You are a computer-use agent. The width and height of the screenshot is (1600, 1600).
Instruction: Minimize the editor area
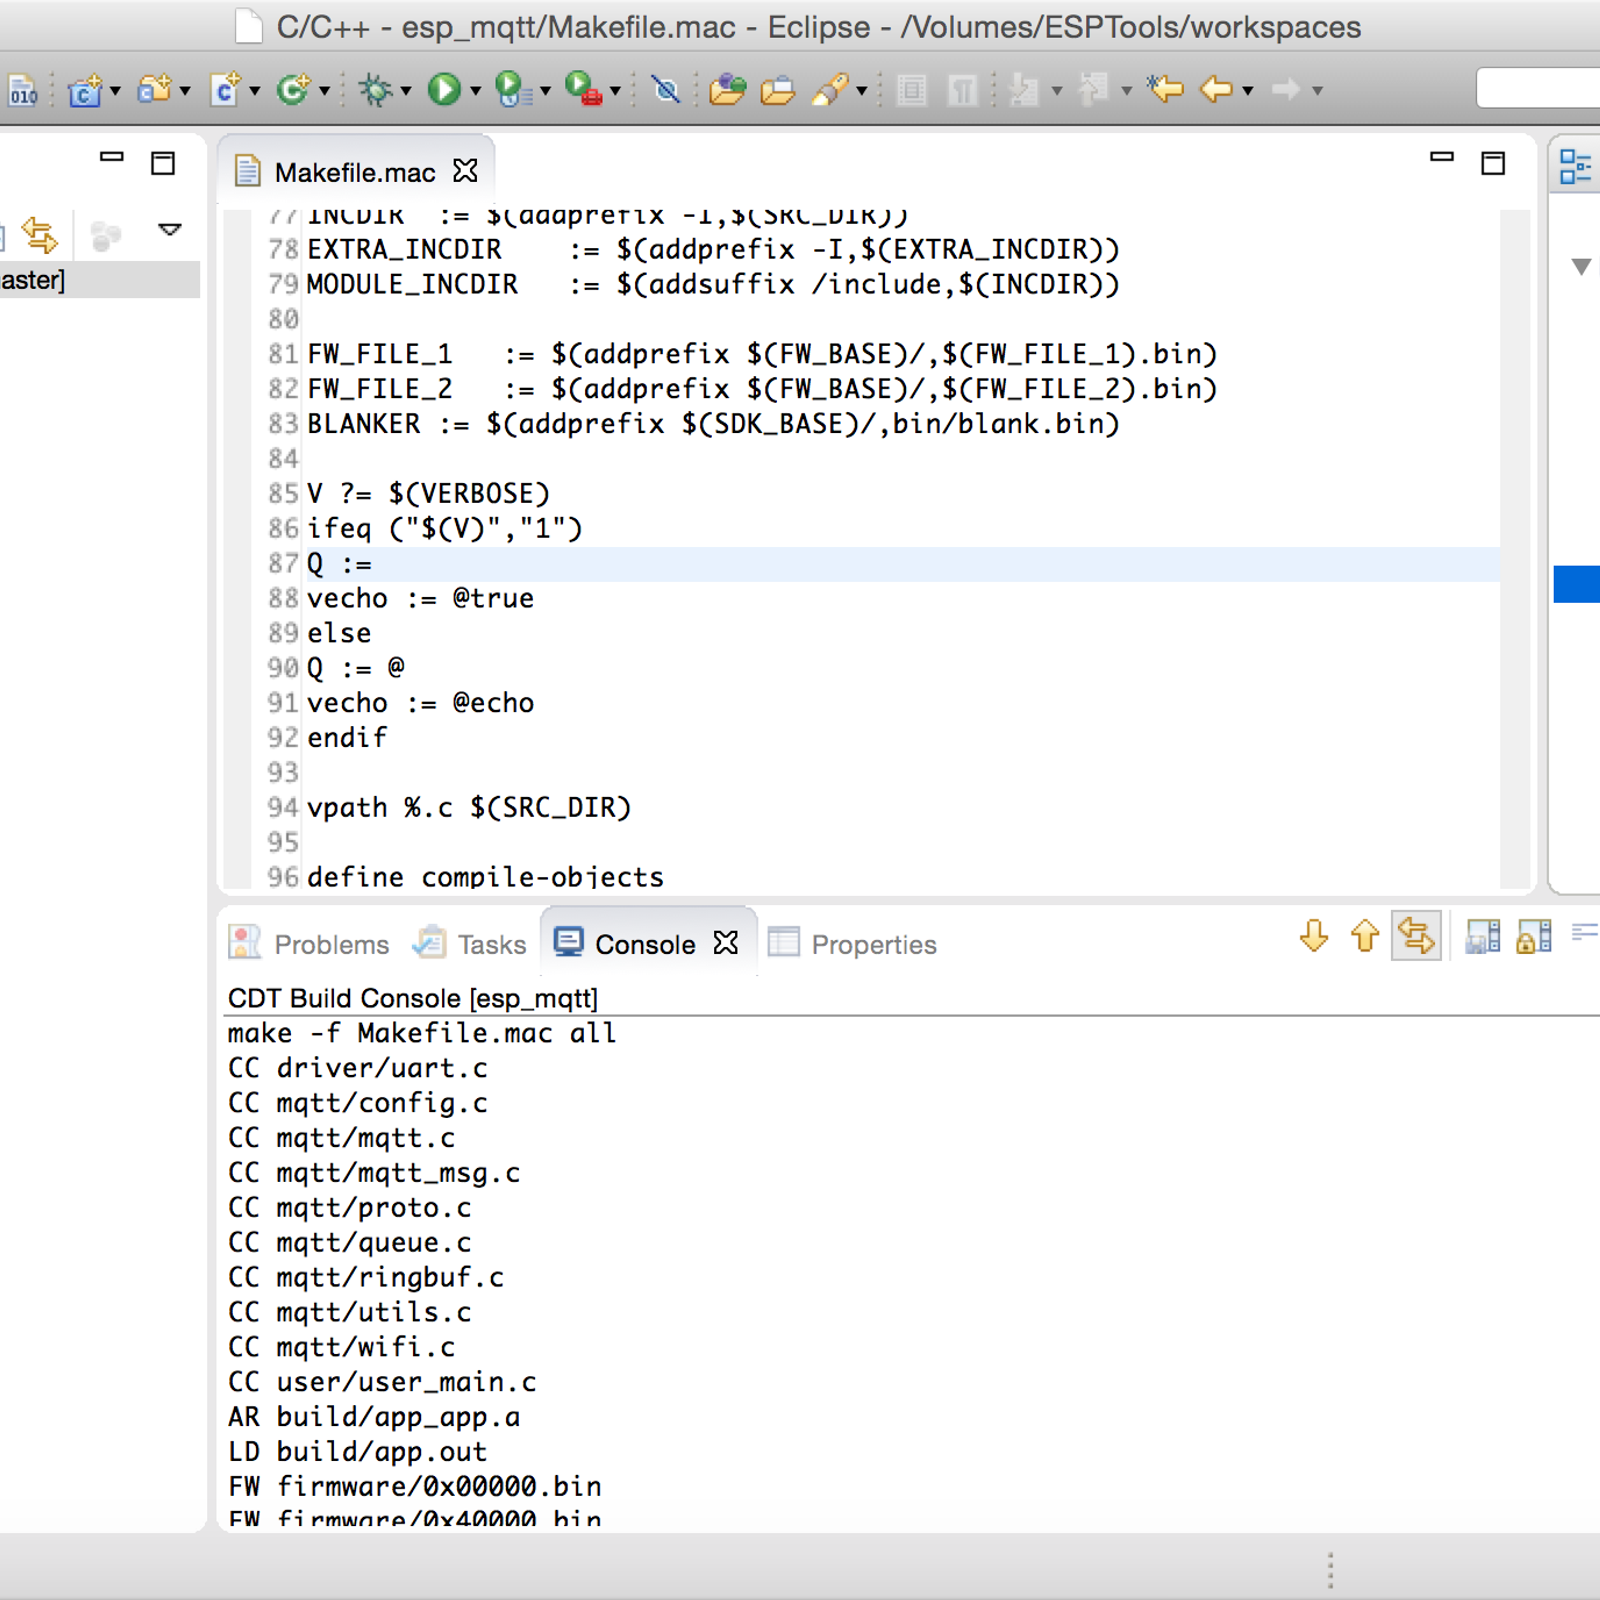pos(1442,156)
